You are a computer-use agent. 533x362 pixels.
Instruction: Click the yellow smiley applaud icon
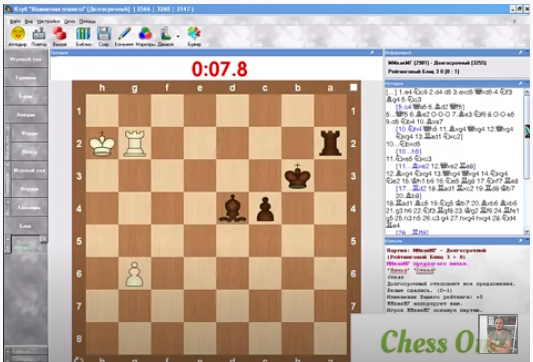(x=18, y=34)
